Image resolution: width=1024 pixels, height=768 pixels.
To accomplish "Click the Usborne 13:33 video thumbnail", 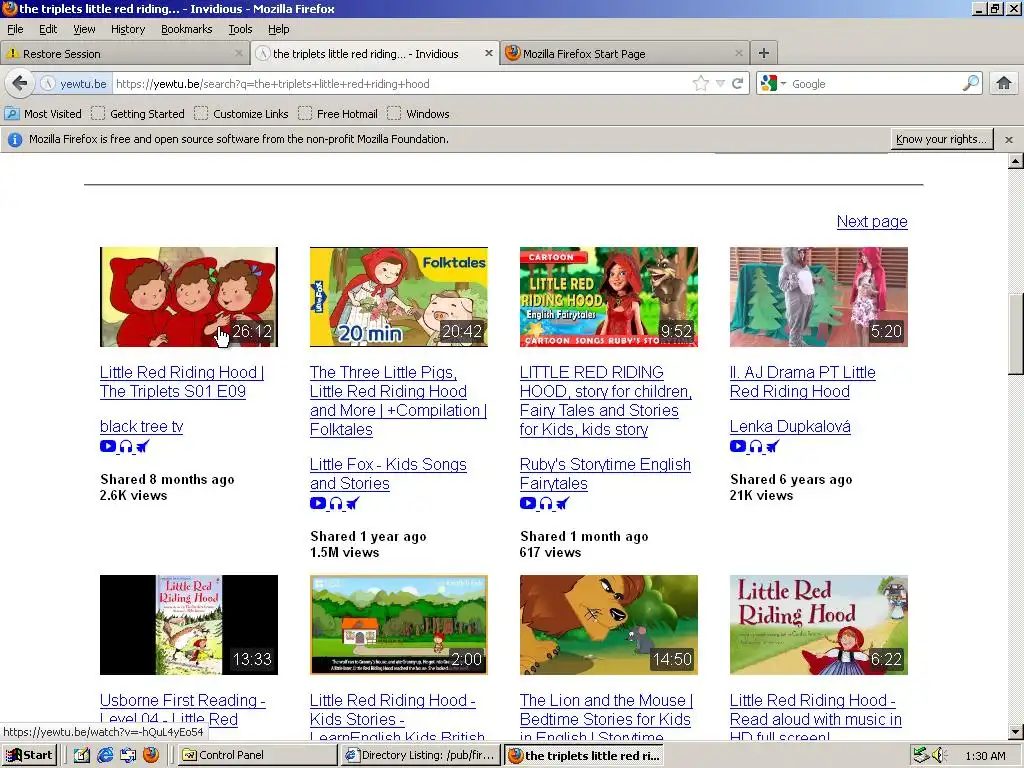I will pyautogui.click(x=189, y=624).
